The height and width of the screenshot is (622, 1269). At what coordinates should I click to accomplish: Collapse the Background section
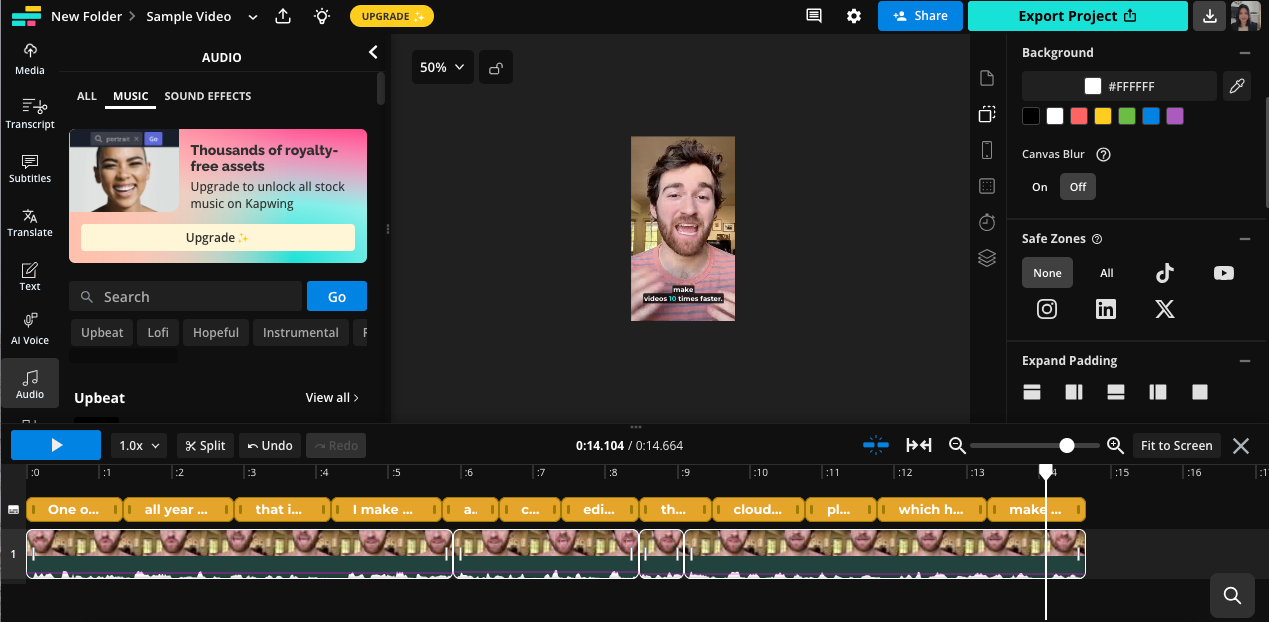[x=1244, y=53]
